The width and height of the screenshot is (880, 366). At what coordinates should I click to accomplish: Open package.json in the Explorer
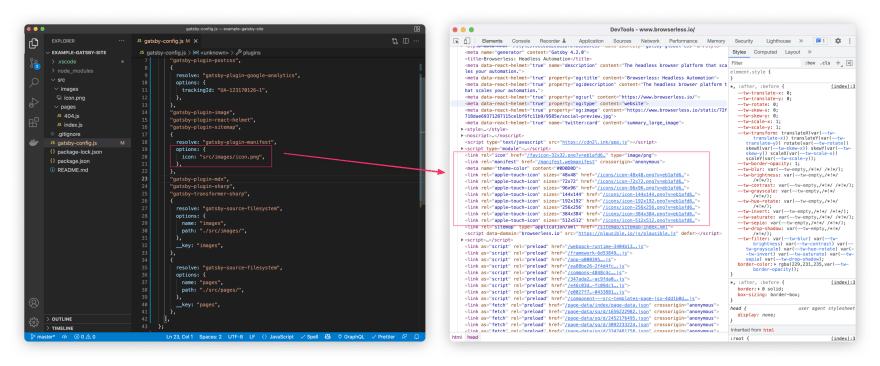(x=73, y=161)
